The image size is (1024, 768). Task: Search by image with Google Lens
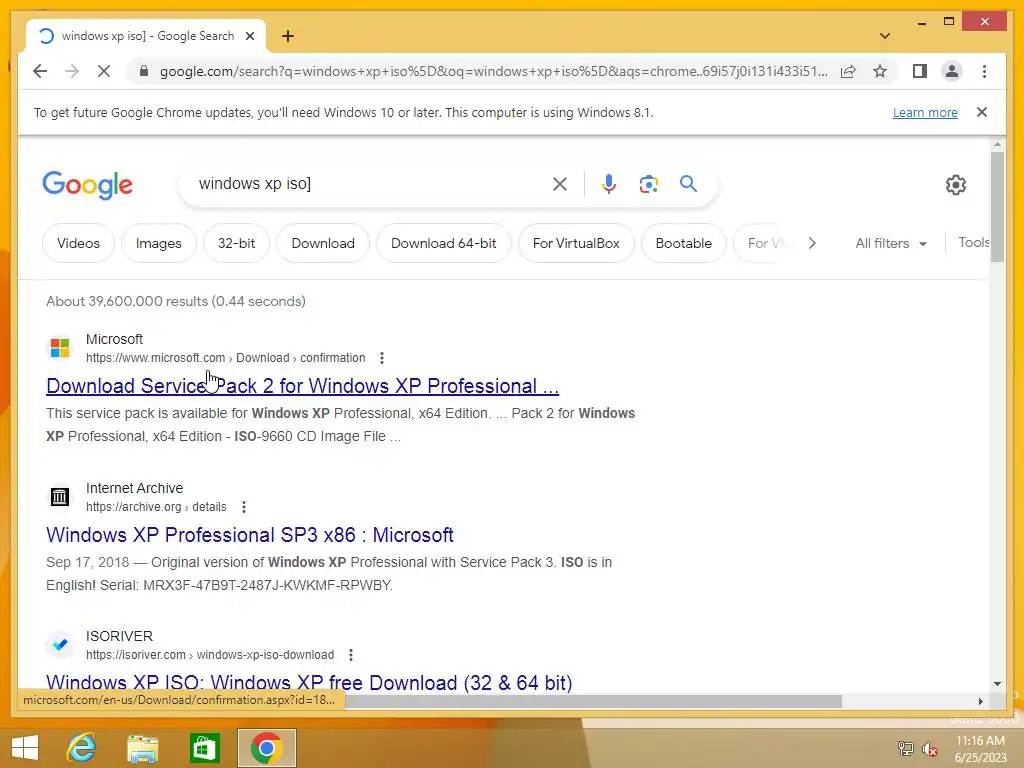point(648,184)
